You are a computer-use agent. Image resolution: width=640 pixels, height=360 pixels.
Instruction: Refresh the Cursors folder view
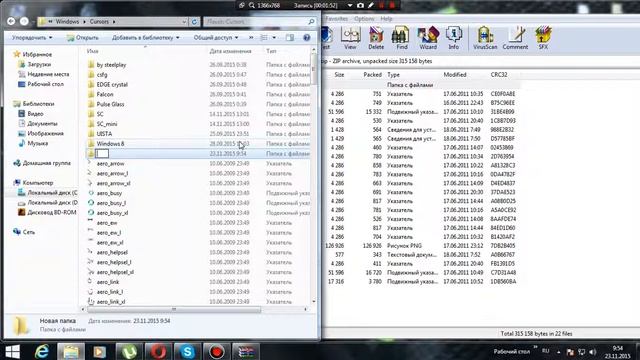tap(194, 22)
